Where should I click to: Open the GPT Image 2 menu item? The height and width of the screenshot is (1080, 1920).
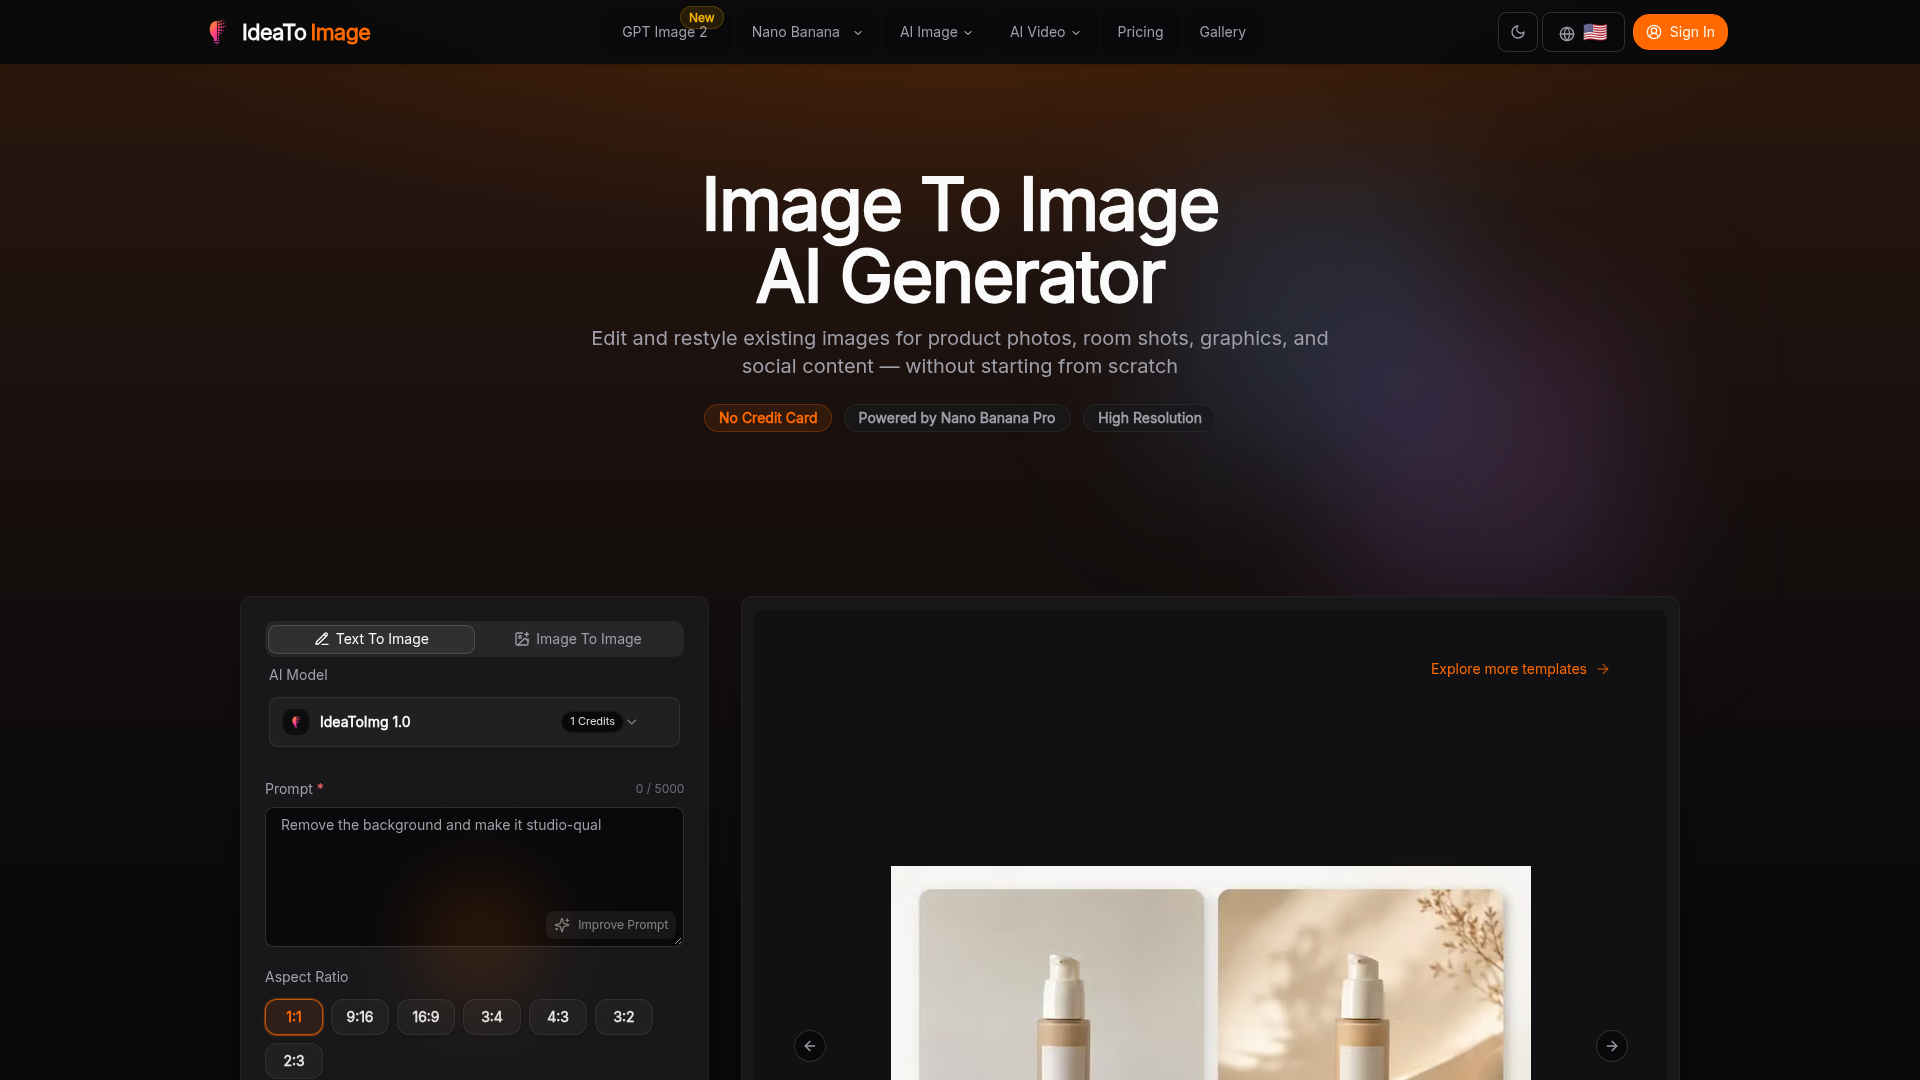click(665, 32)
